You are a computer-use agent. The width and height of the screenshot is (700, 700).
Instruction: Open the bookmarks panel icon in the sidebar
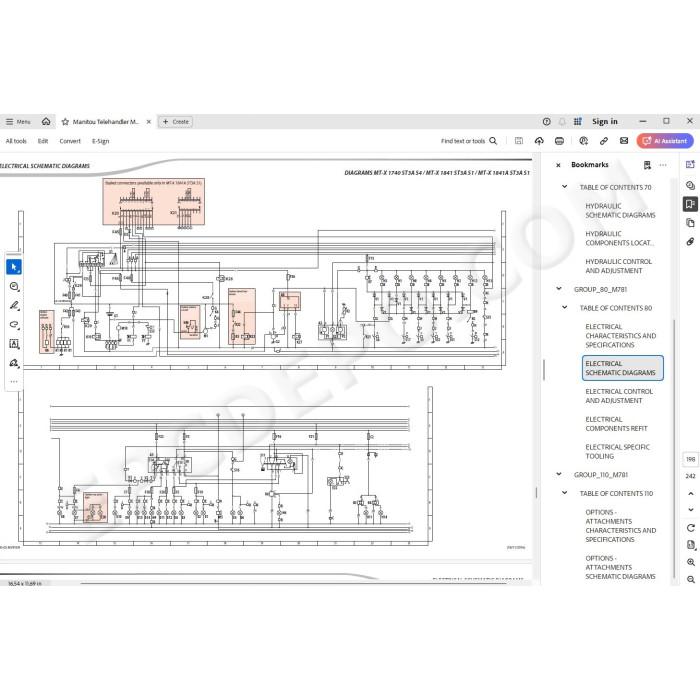(690, 204)
